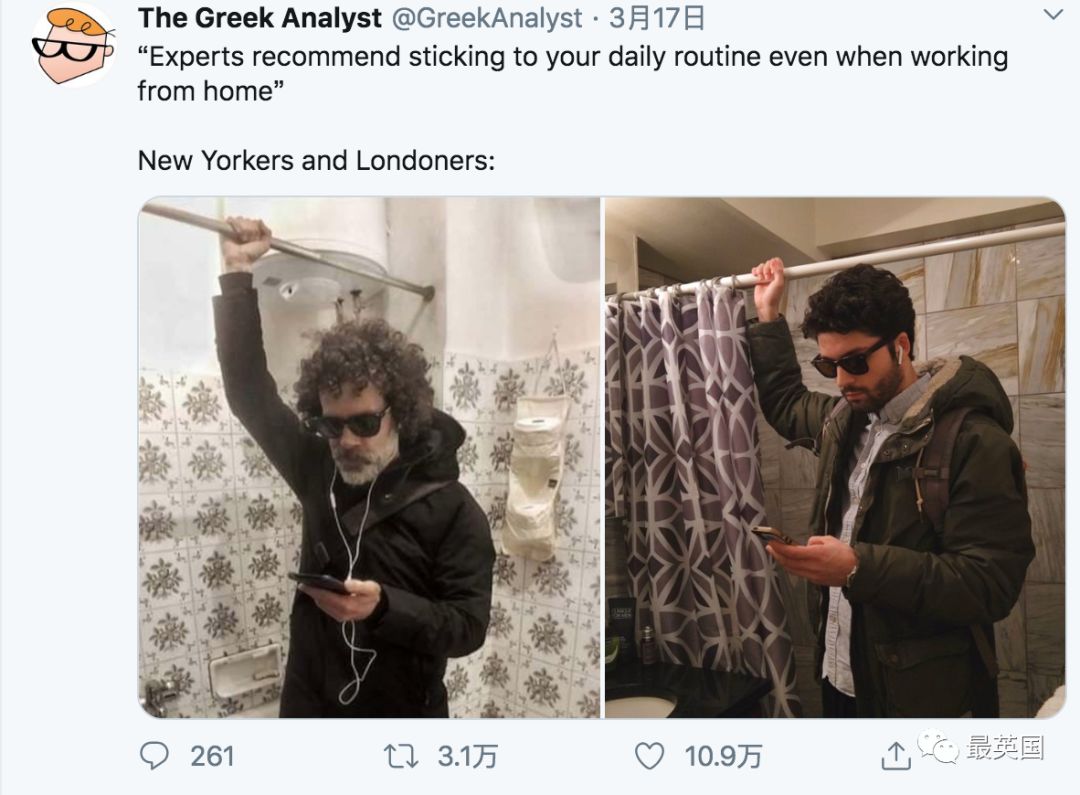Screen dimensions: 1080x795
Task: Click the "New Yorkers and Londoners:" line
Action: (316, 161)
